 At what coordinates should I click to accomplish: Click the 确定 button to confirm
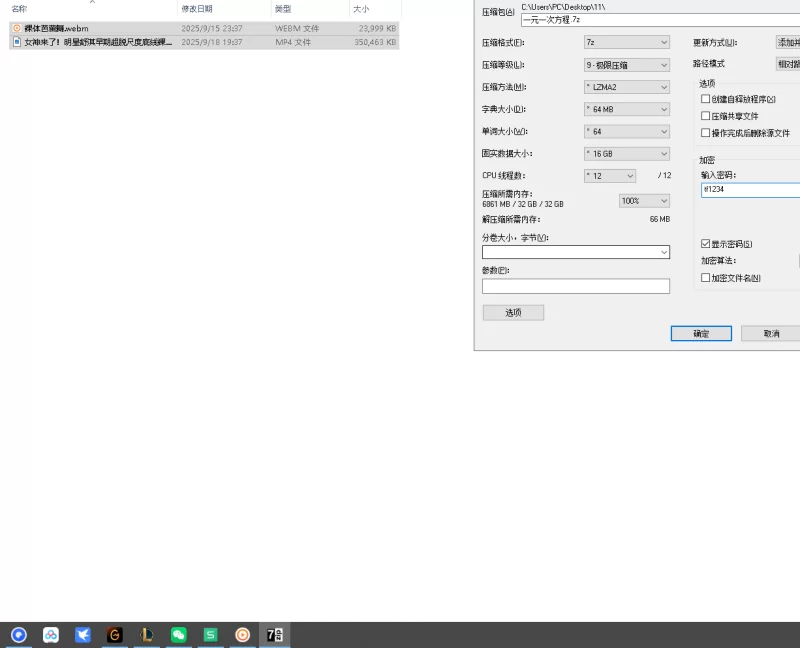(x=700, y=333)
